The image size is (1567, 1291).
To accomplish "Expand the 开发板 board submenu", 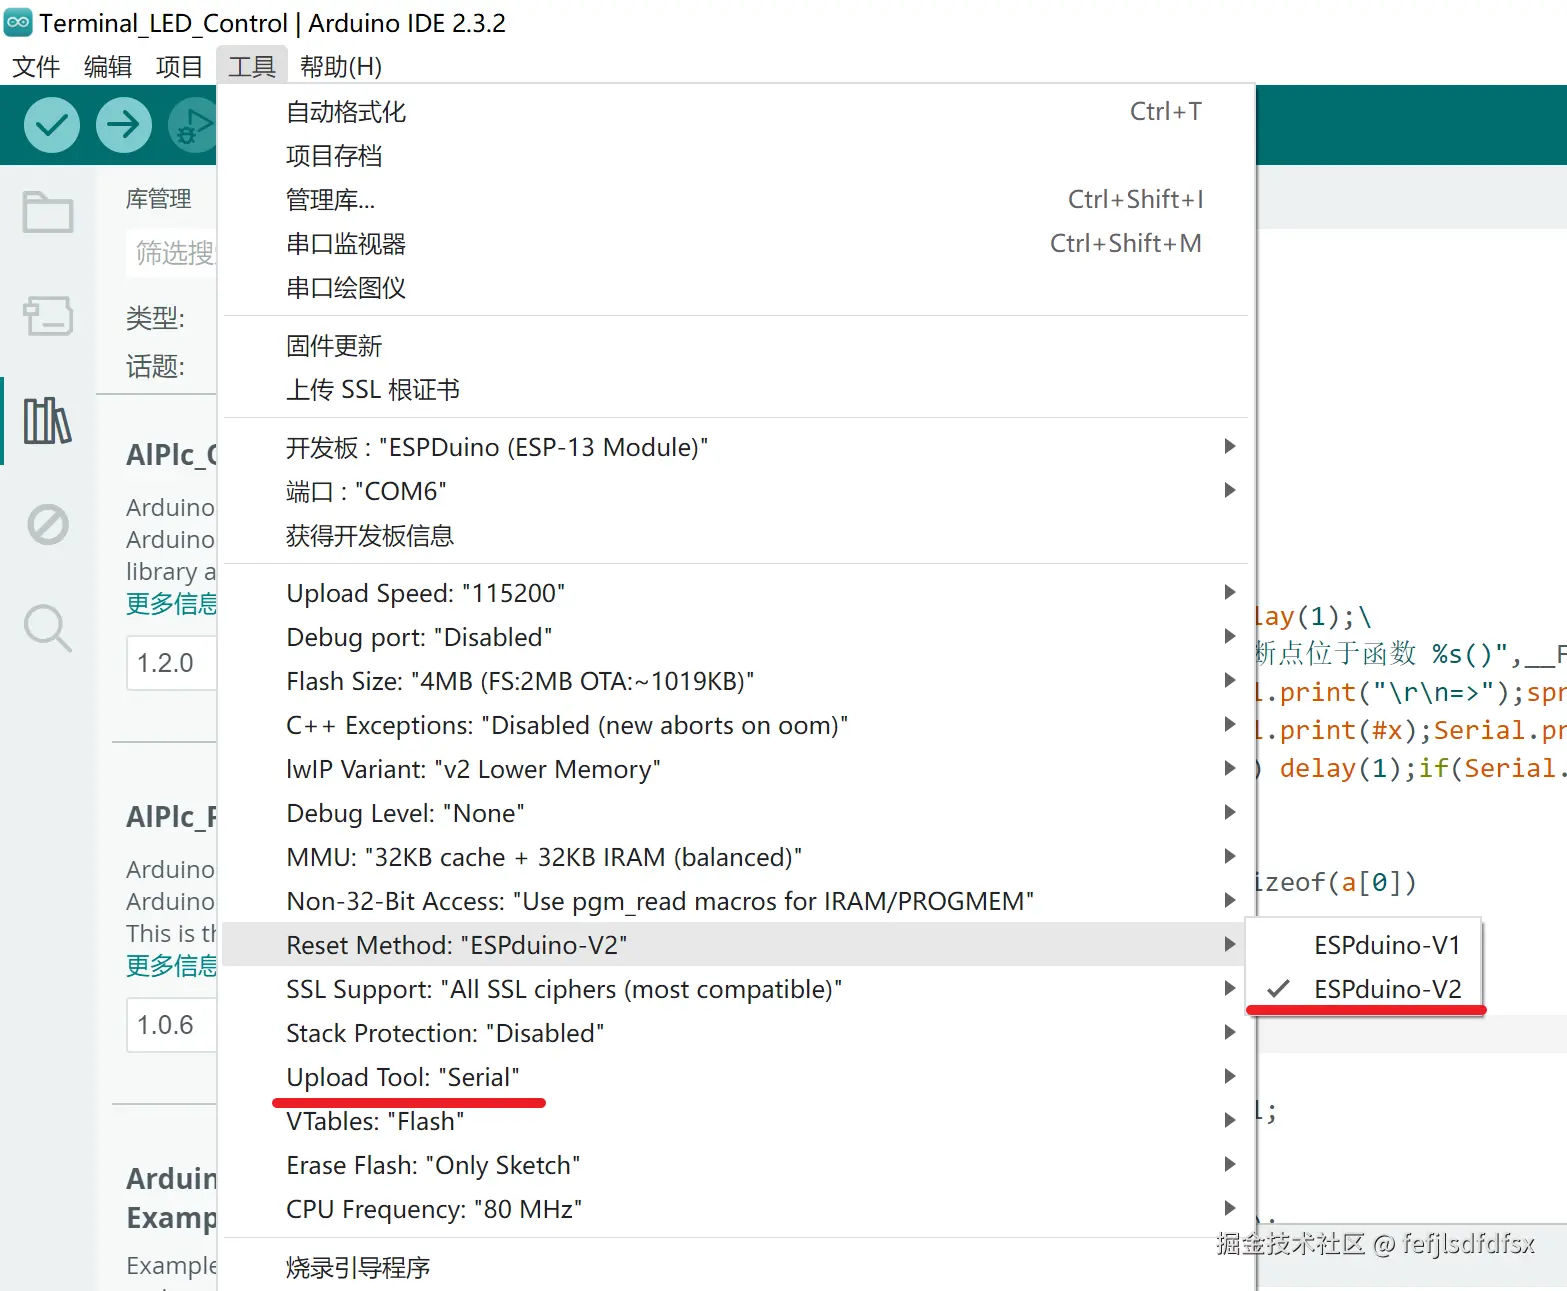I will point(736,447).
